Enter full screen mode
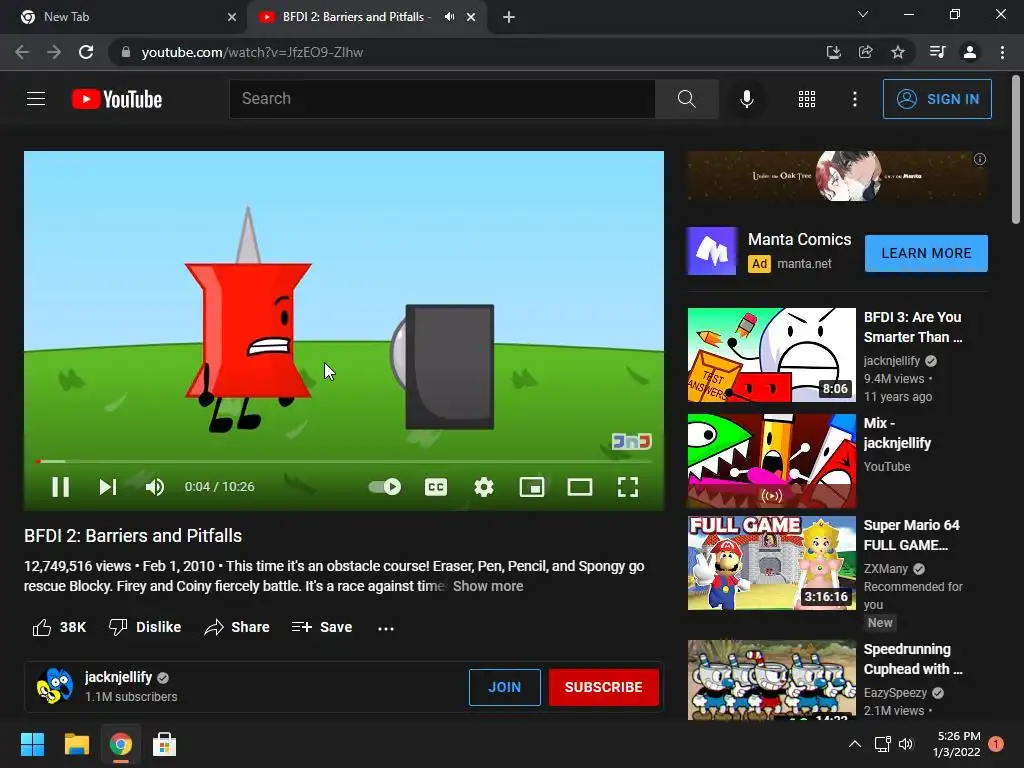Viewport: 1024px width, 768px height. pyautogui.click(x=628, y=487)
